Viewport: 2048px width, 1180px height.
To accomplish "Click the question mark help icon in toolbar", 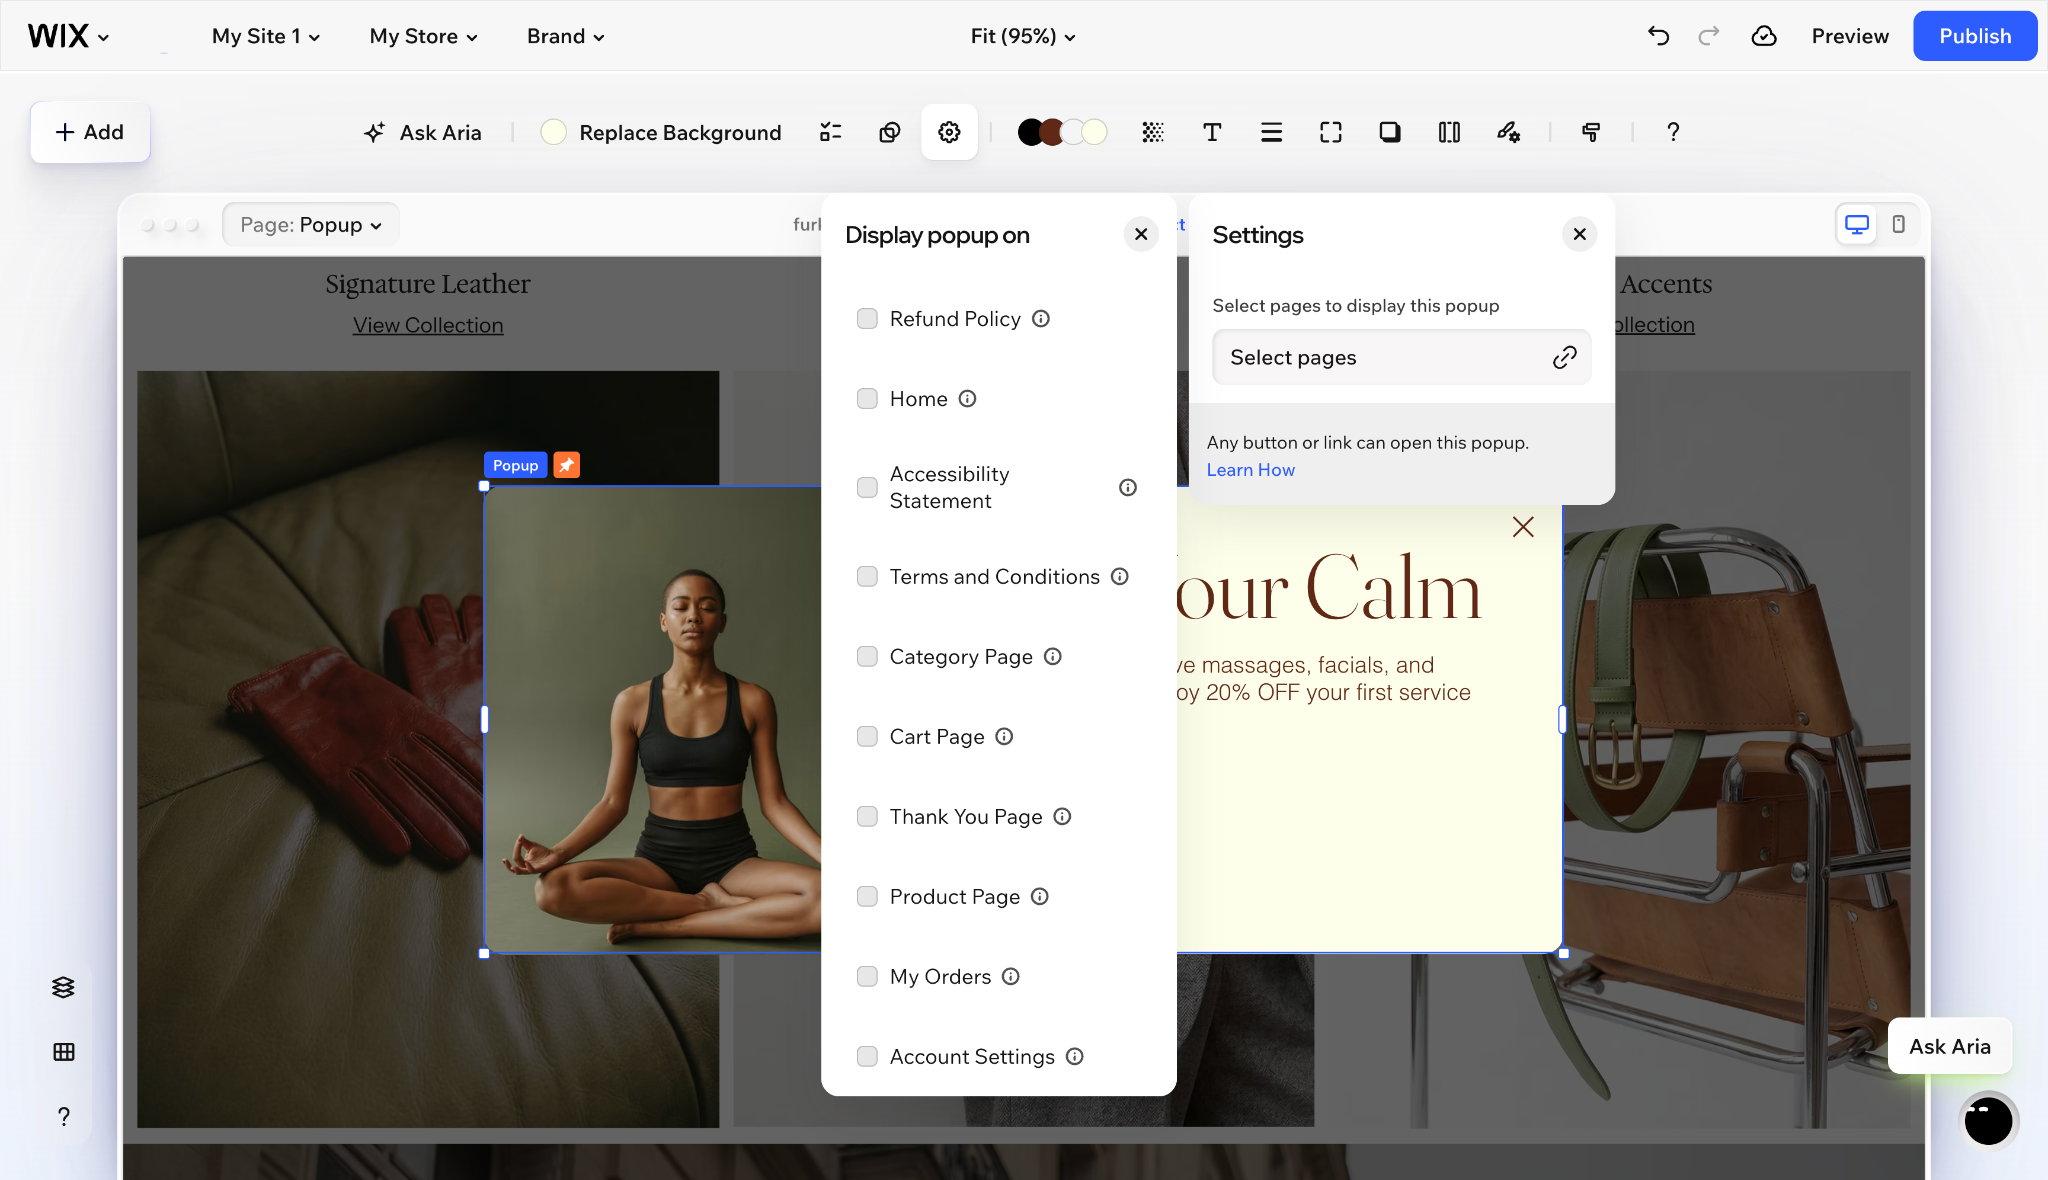I will point(1673,132).
